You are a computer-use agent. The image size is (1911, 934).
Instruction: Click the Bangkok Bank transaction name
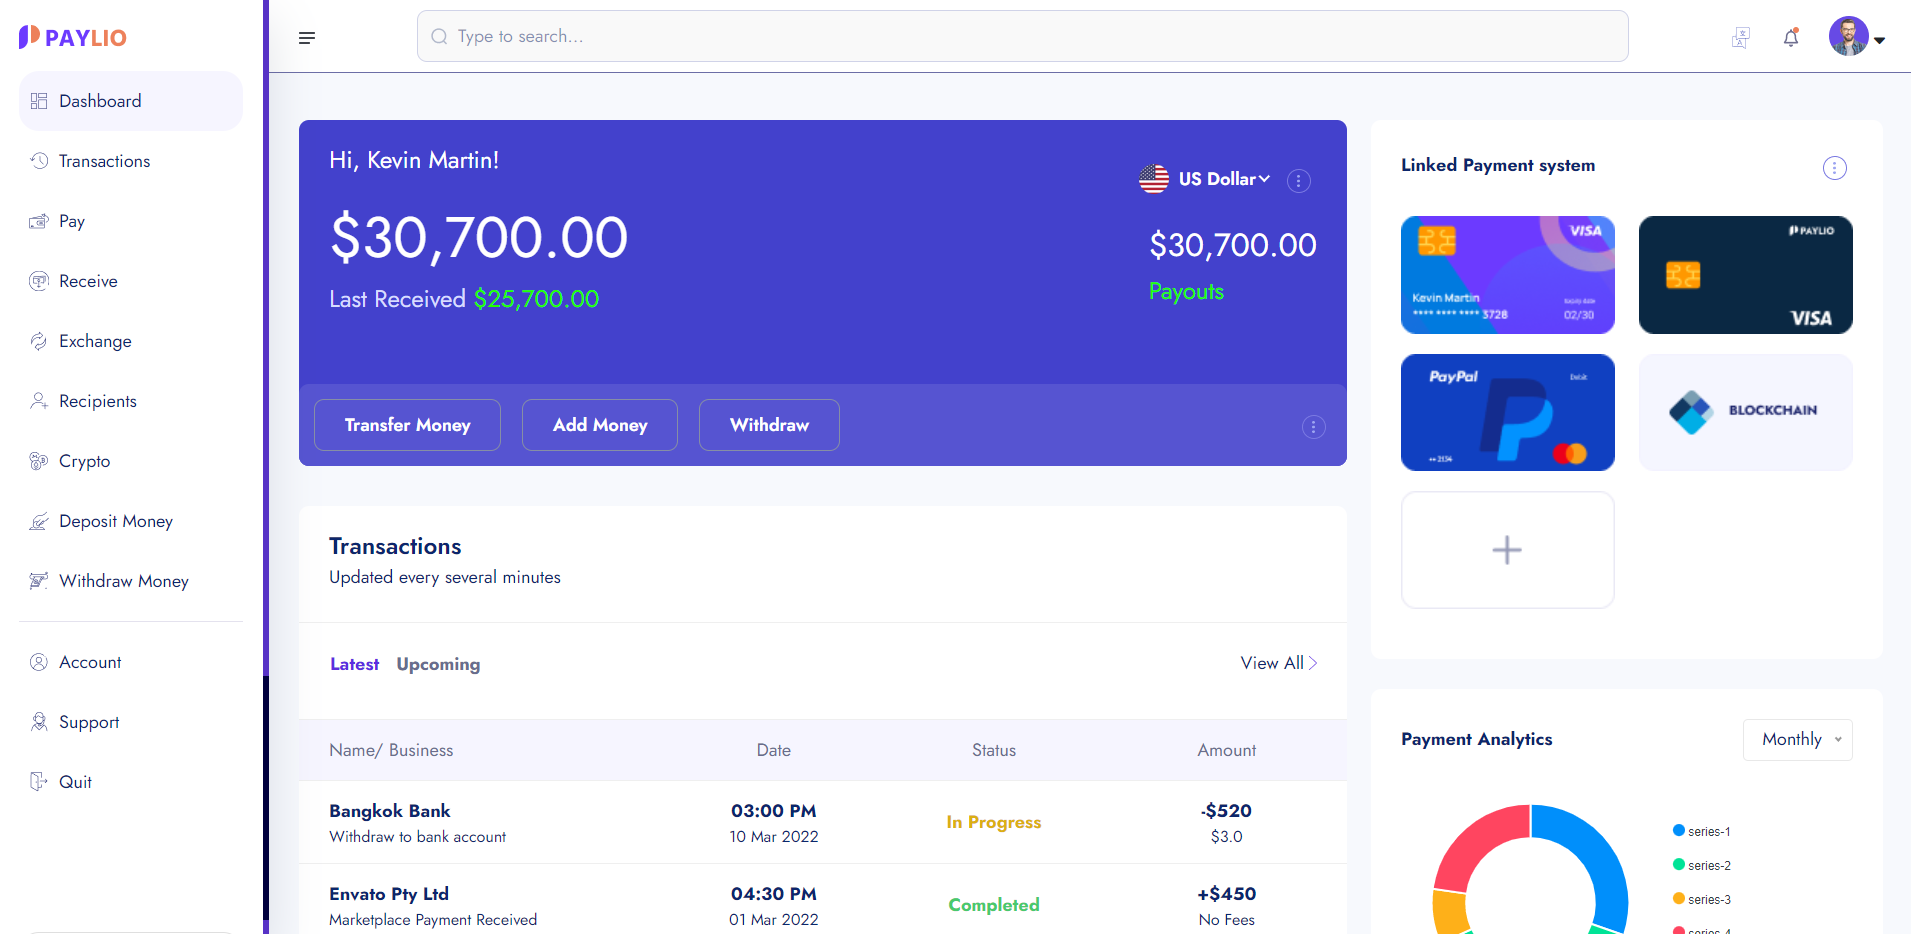[x=390, y=811]
